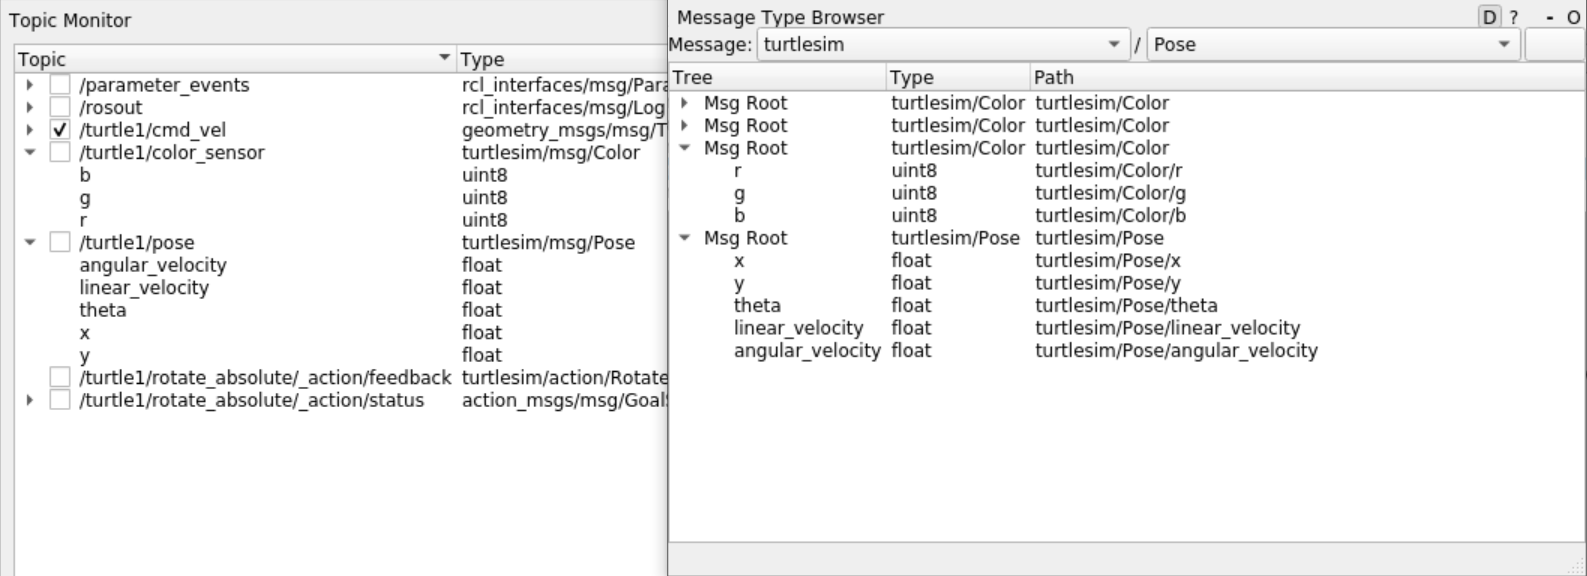Uncheck the /turtle1/cmd_vel topic checkbox
Viewport: 1587px width, 576px height.
tap(60, 130)
